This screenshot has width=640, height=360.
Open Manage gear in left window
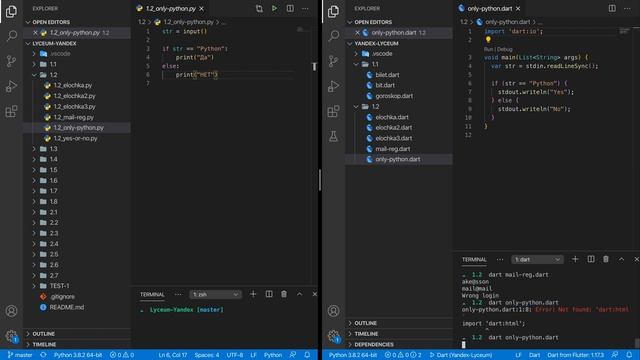tap(11, 336)
